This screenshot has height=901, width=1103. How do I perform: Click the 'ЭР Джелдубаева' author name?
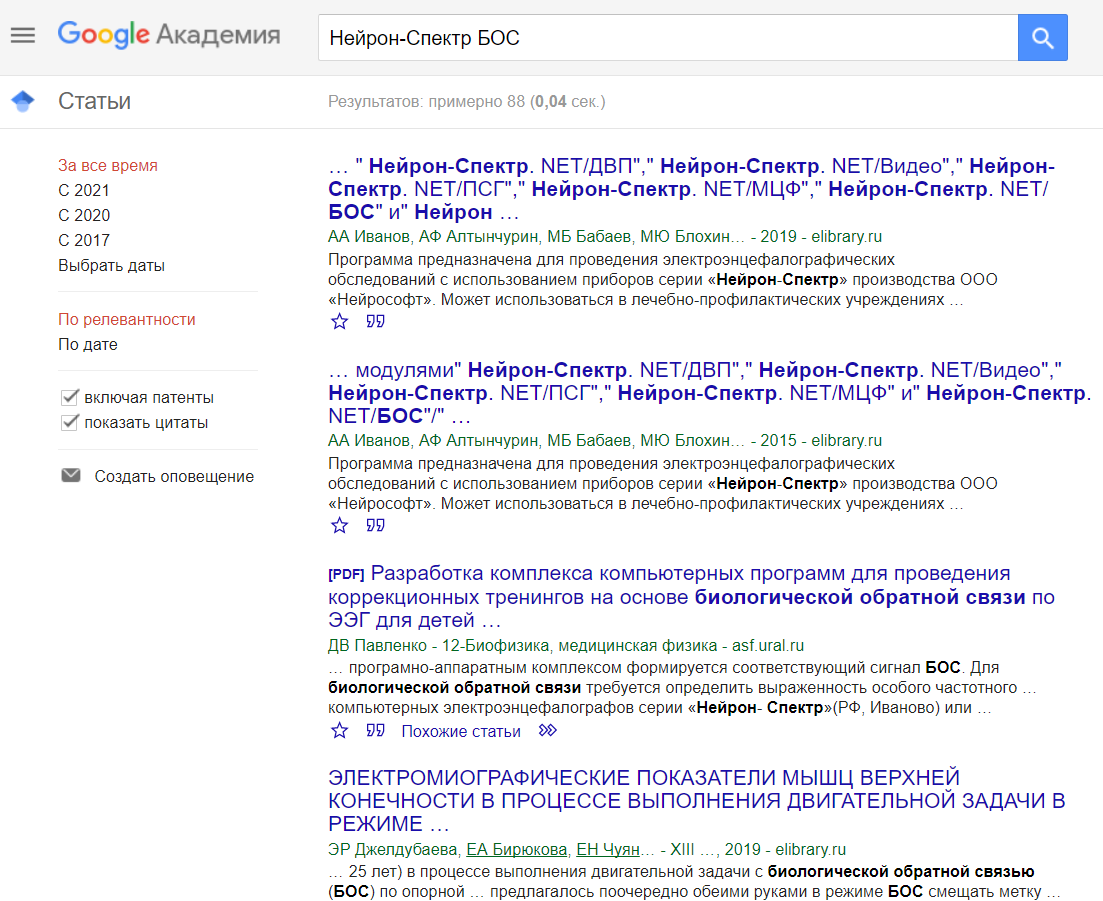tap(393, 850)
